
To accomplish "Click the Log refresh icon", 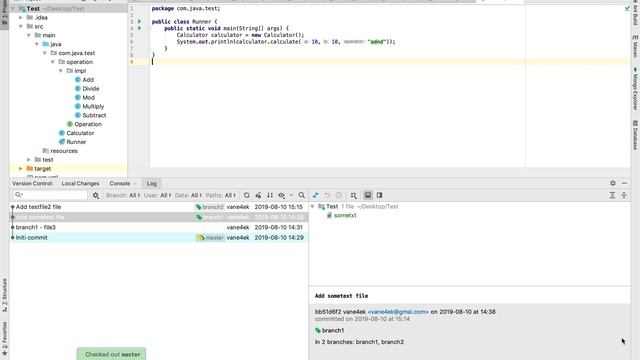I will pos(247,196).
